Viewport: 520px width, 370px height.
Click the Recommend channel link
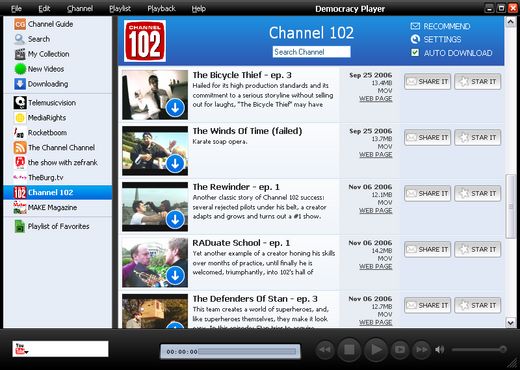click(440, 26)
